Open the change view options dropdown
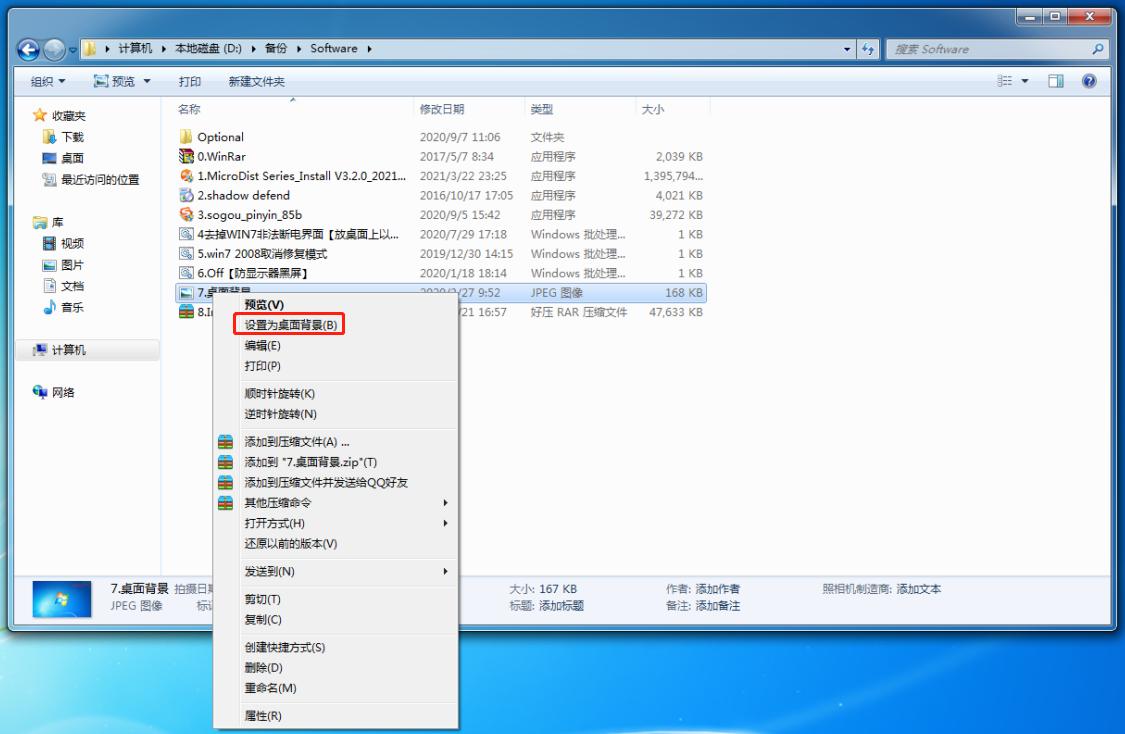This screenshot has height=734, width=1125. click(1024, 81)
